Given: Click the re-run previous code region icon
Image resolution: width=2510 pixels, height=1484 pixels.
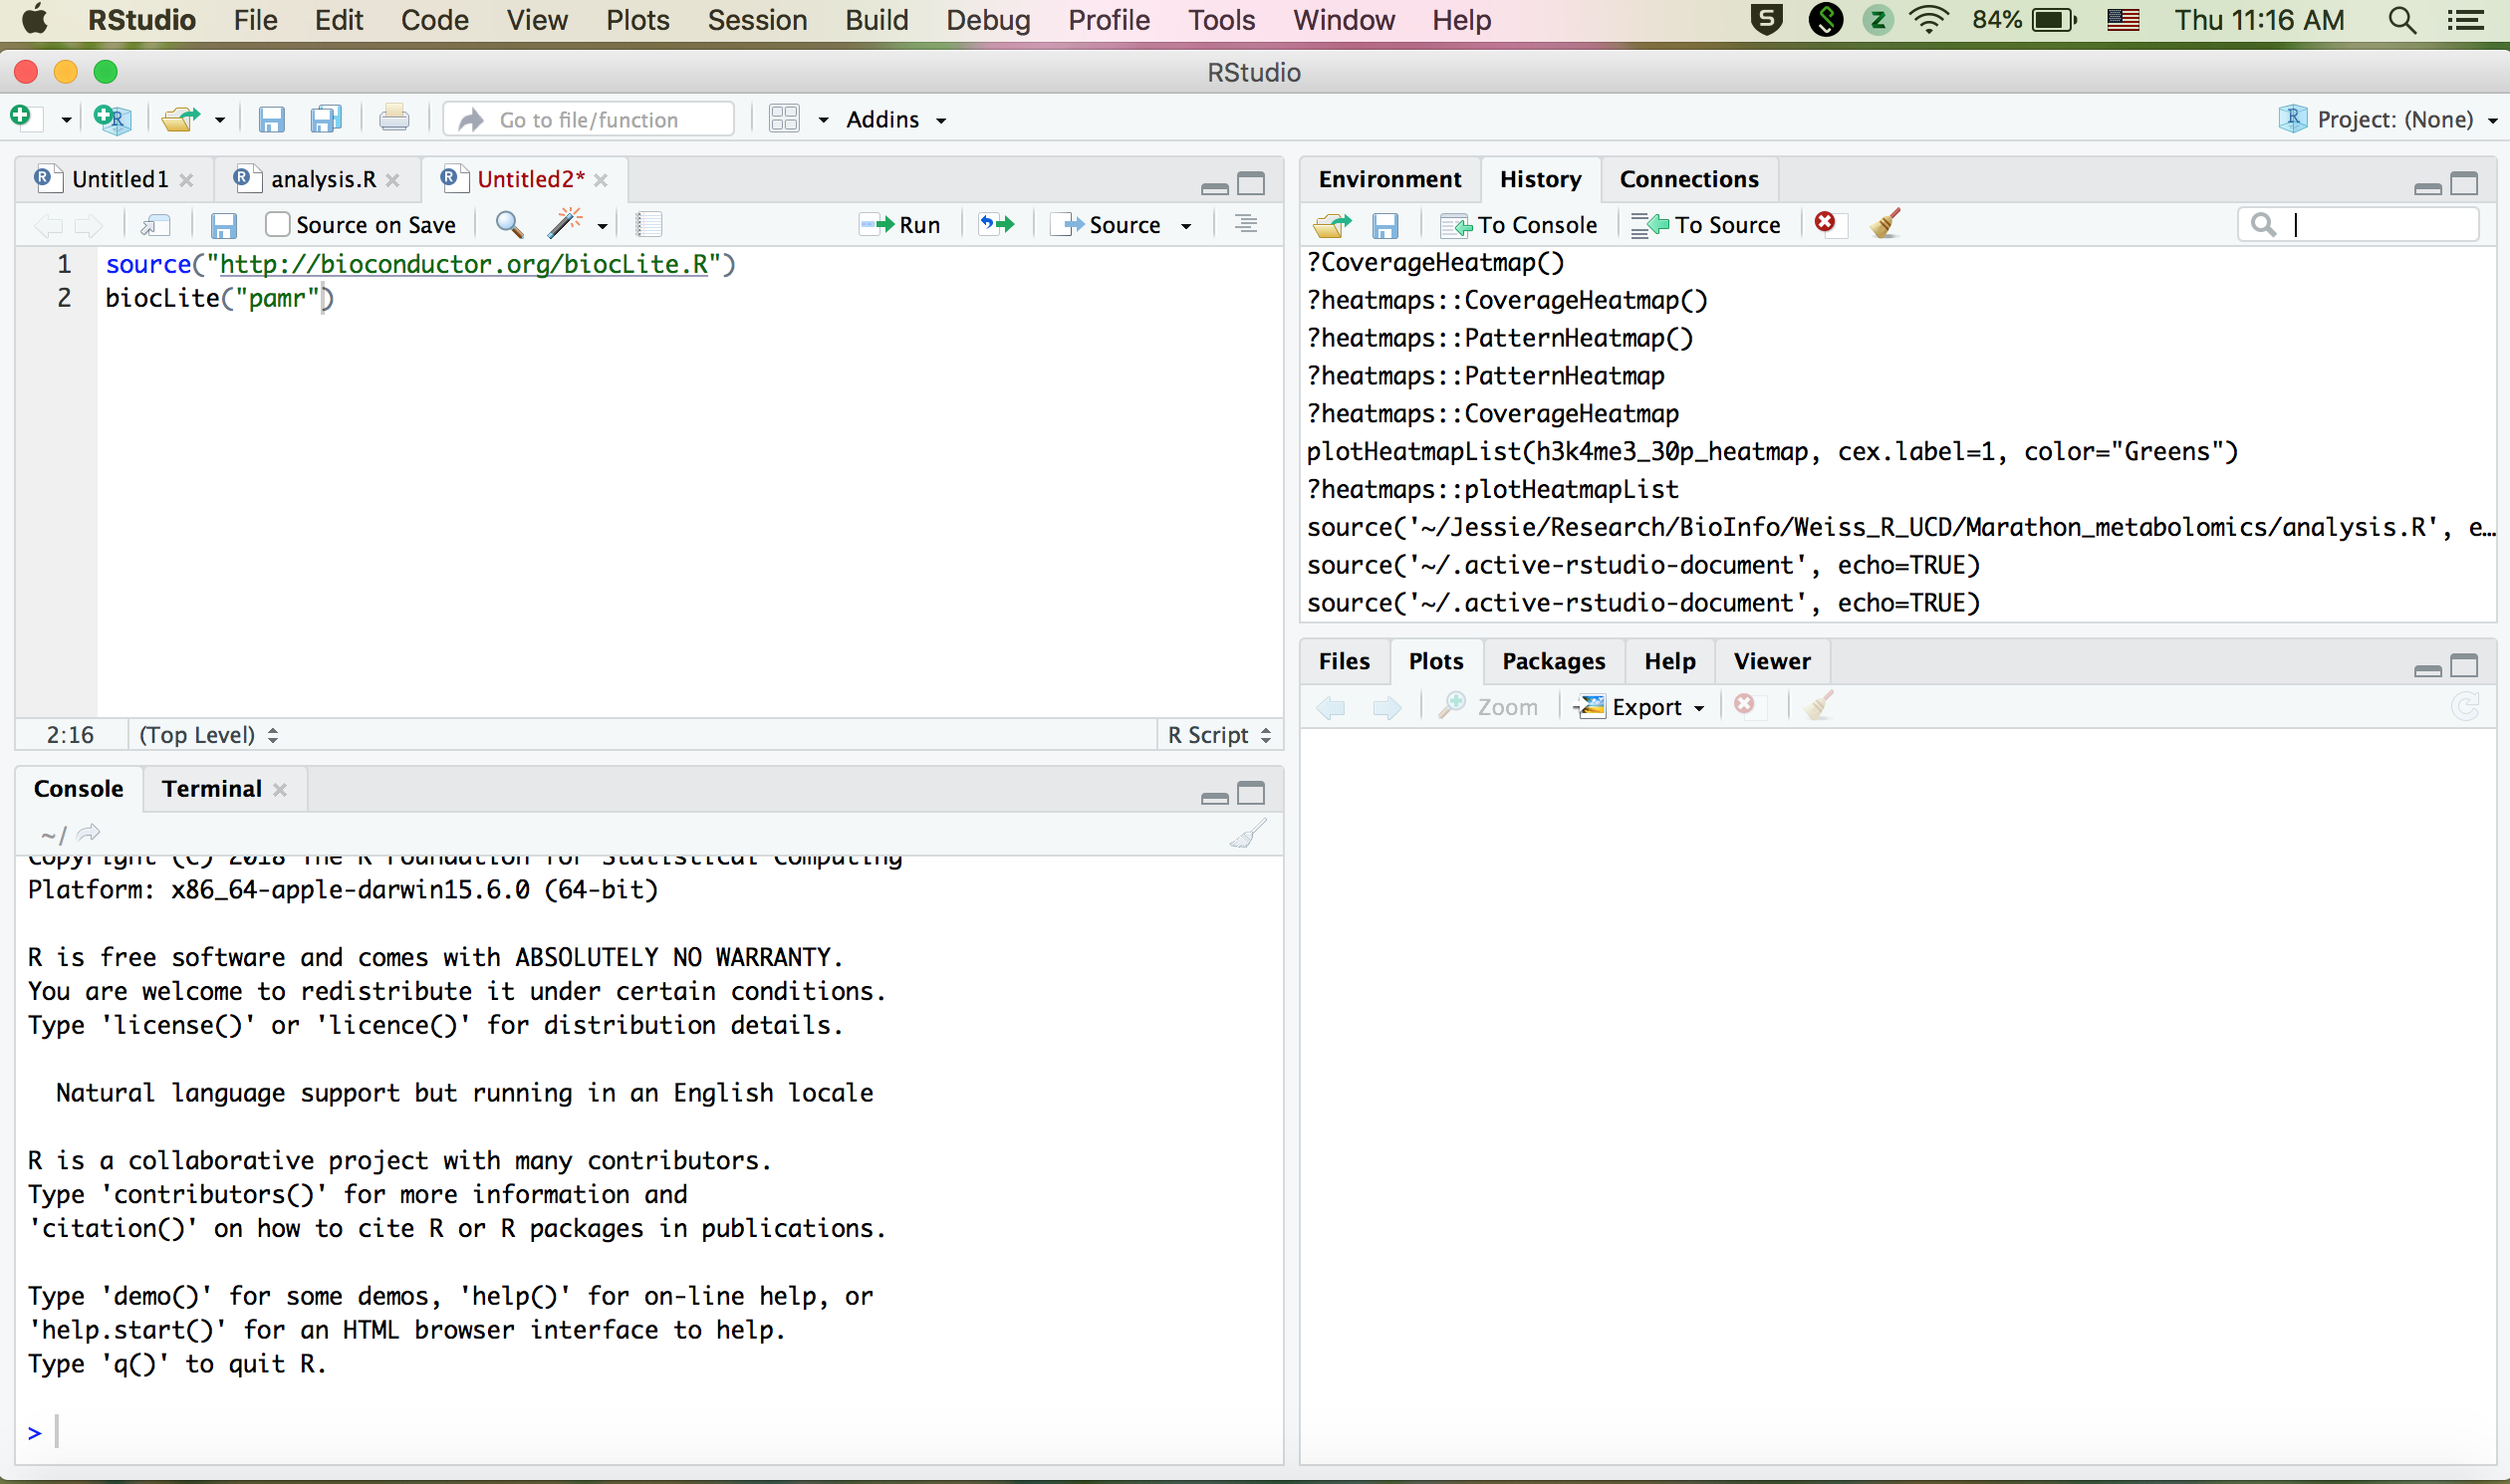Looking at the screenshot, I should coord(996,224).
